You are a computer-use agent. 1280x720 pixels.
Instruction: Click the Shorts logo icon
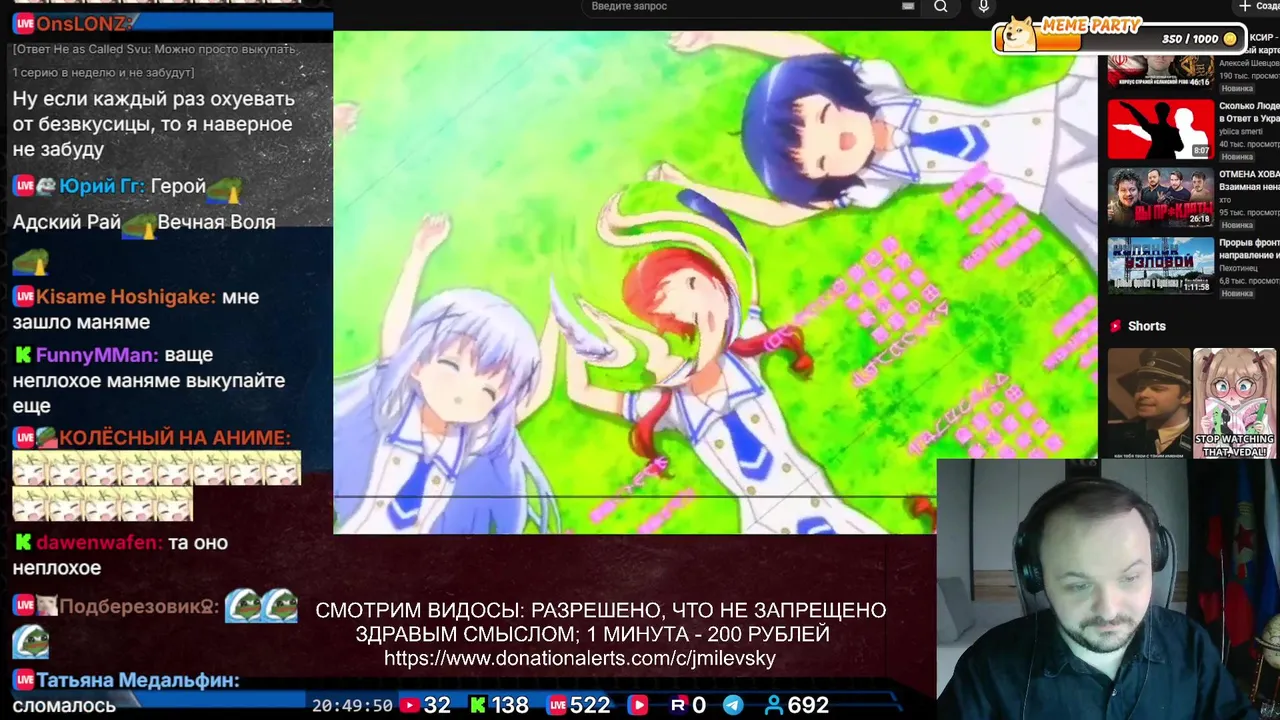pos(1115,326)
